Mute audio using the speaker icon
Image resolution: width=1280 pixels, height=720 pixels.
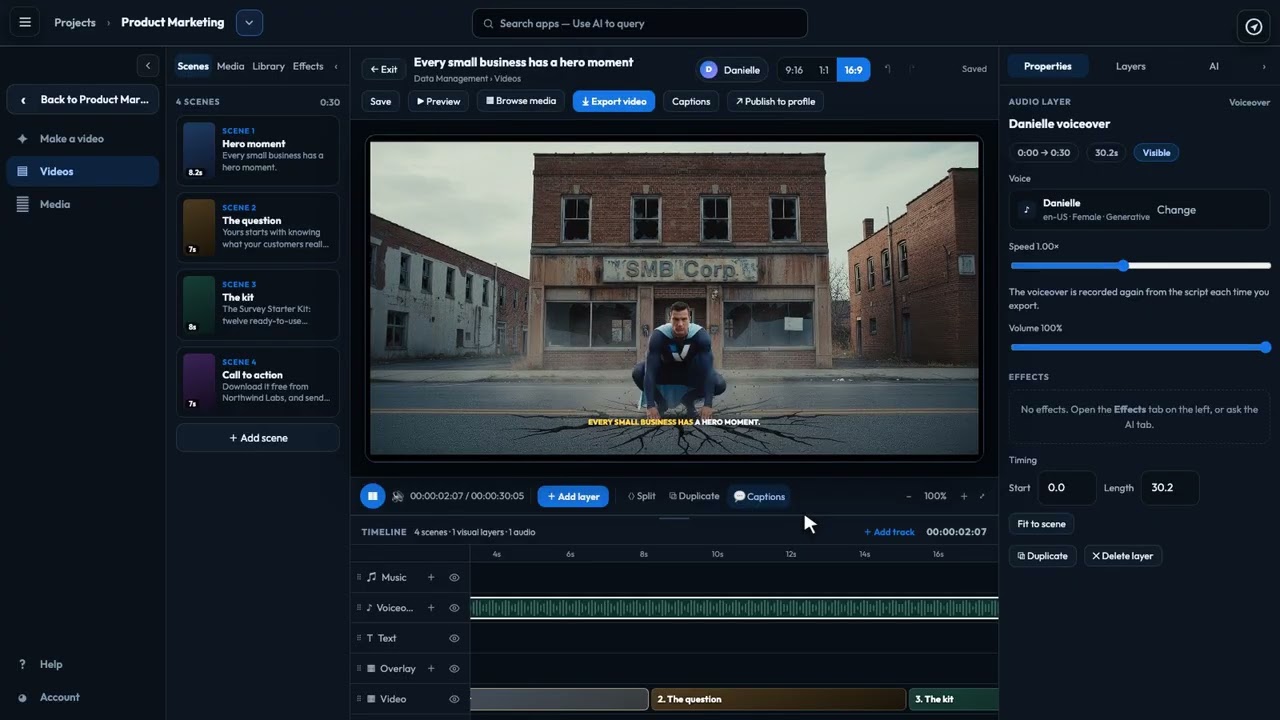[398, 496]
